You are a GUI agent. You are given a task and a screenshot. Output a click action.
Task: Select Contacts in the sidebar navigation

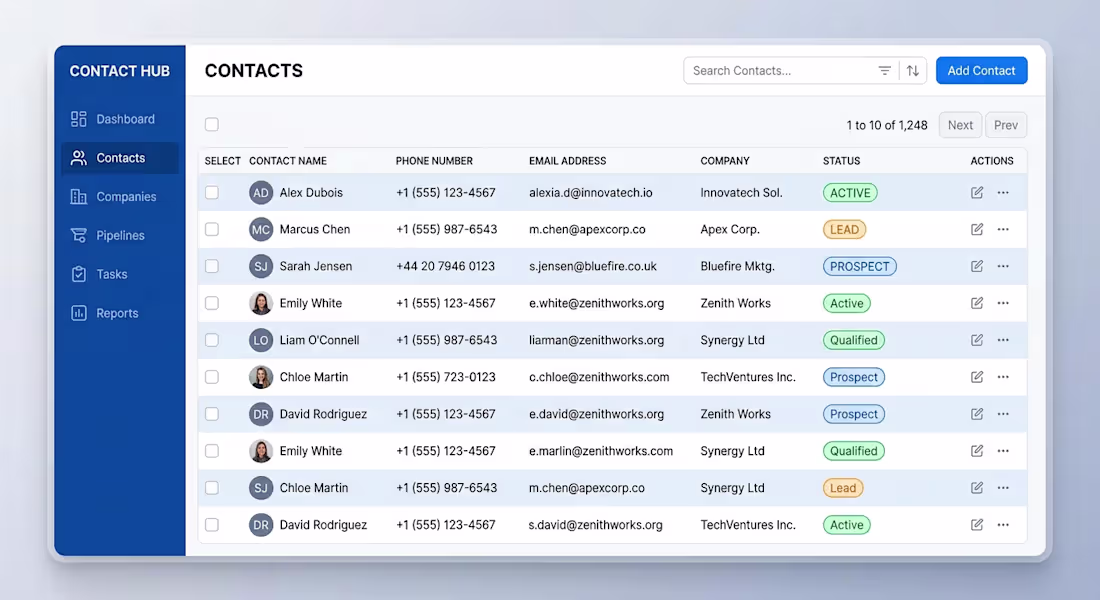click(120, 158)
